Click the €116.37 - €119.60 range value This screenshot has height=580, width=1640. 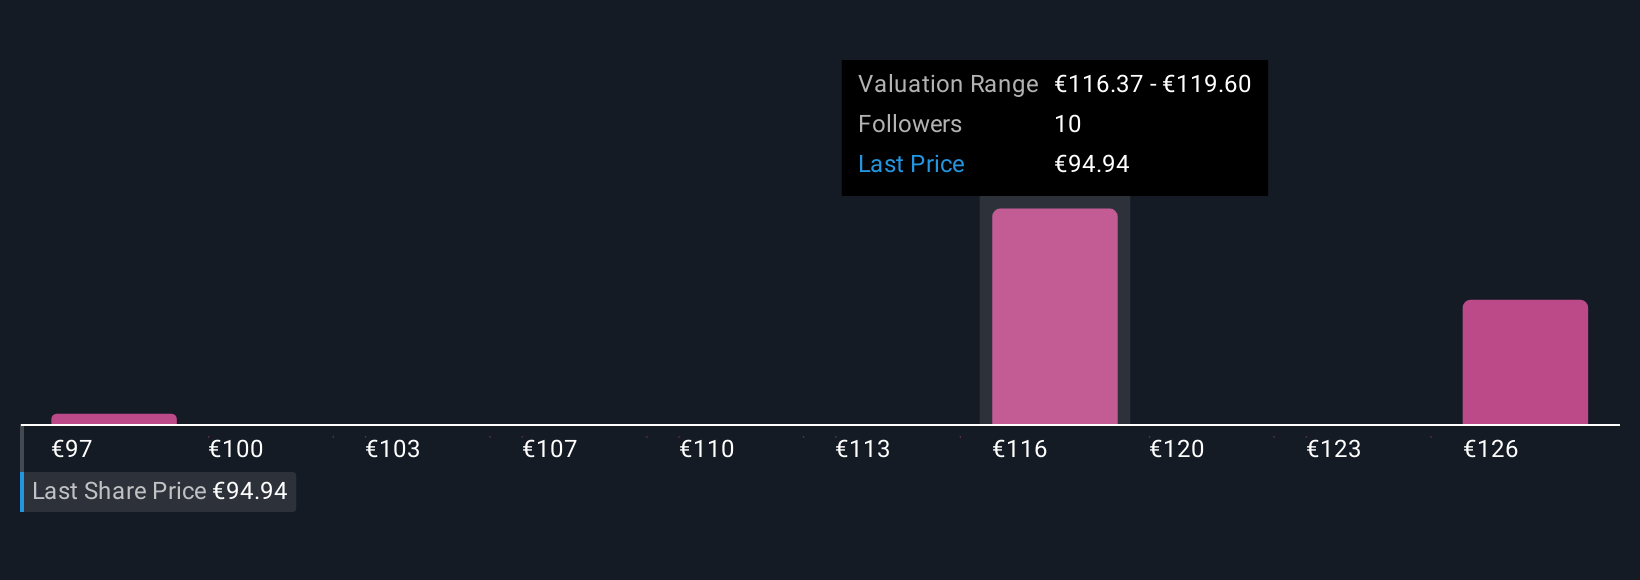pyautogui.click(x=1153, y=84)
